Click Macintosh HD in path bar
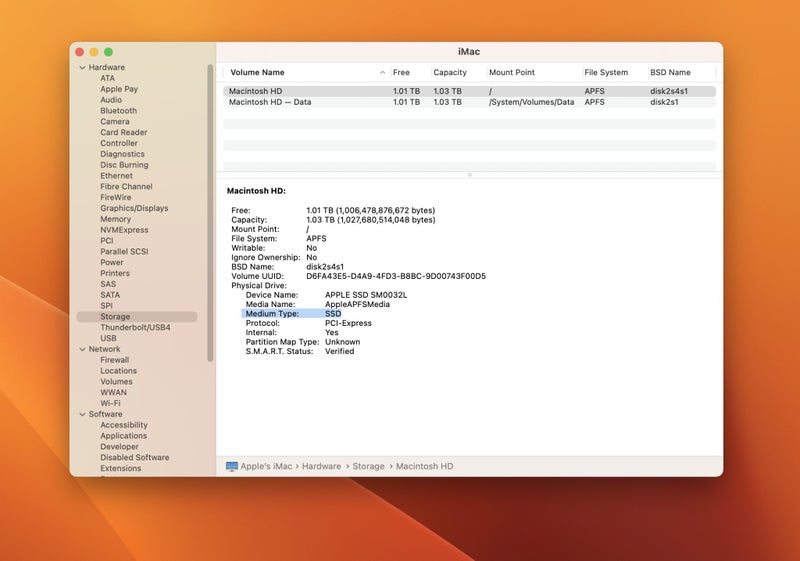 [424, 466]
